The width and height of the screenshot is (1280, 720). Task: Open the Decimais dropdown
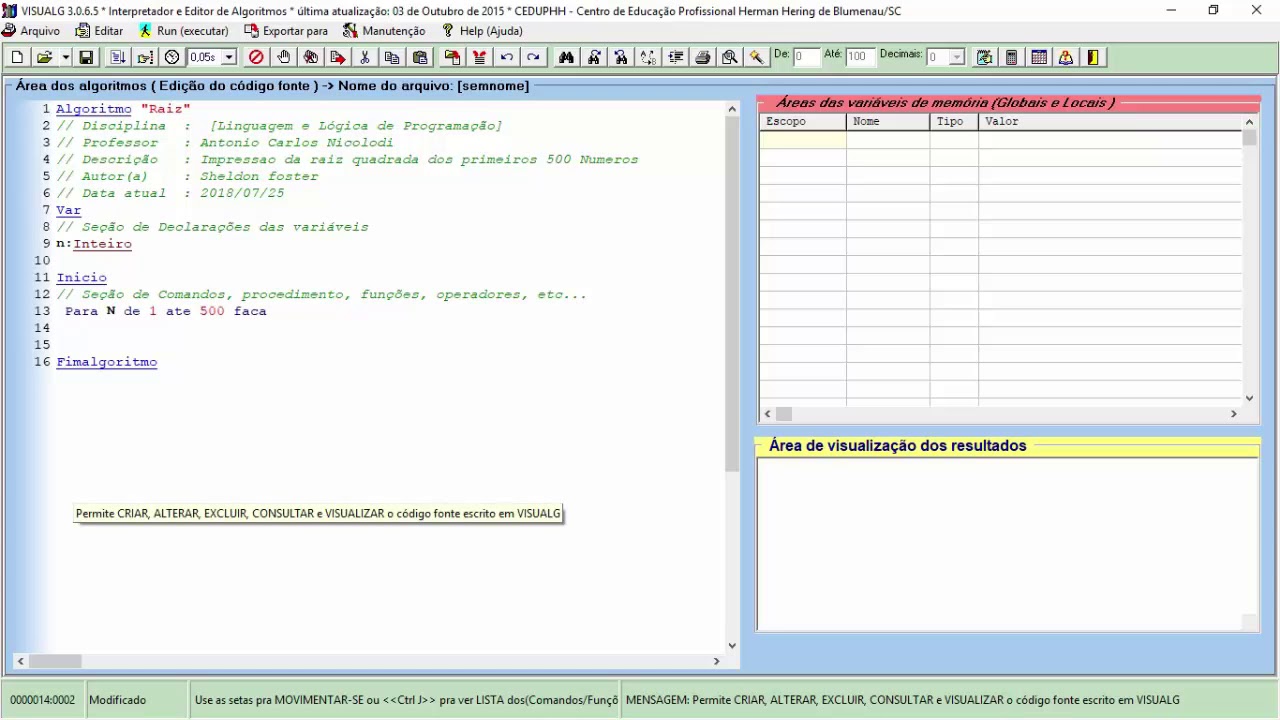pos(957,58)
